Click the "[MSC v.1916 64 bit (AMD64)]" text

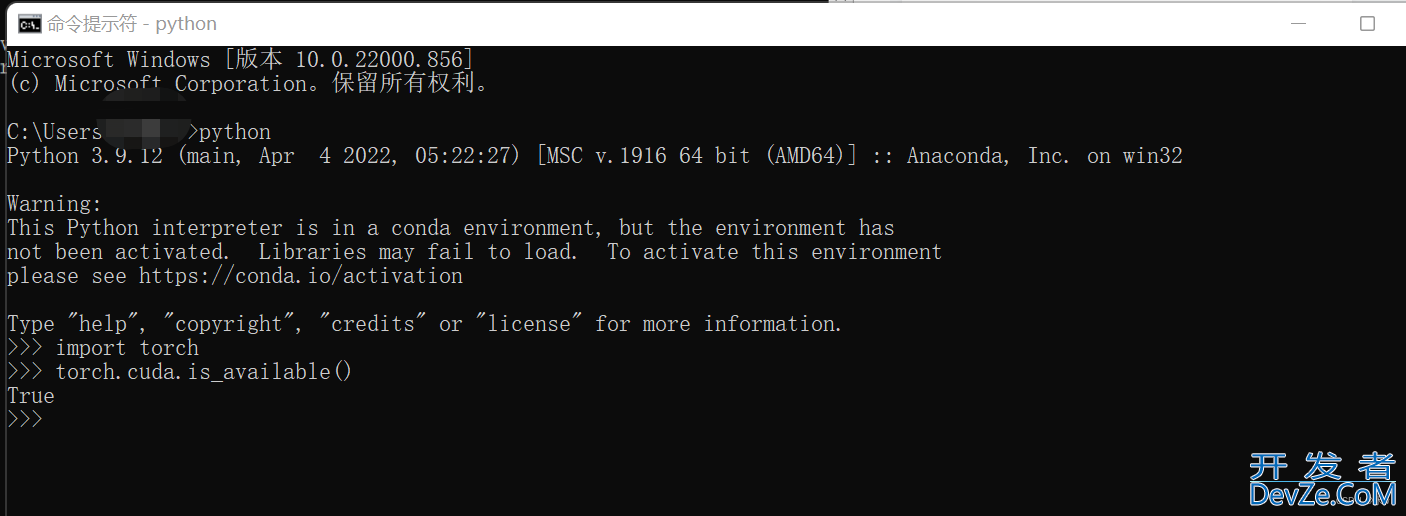pyautogui.click(x=697, y=157)
